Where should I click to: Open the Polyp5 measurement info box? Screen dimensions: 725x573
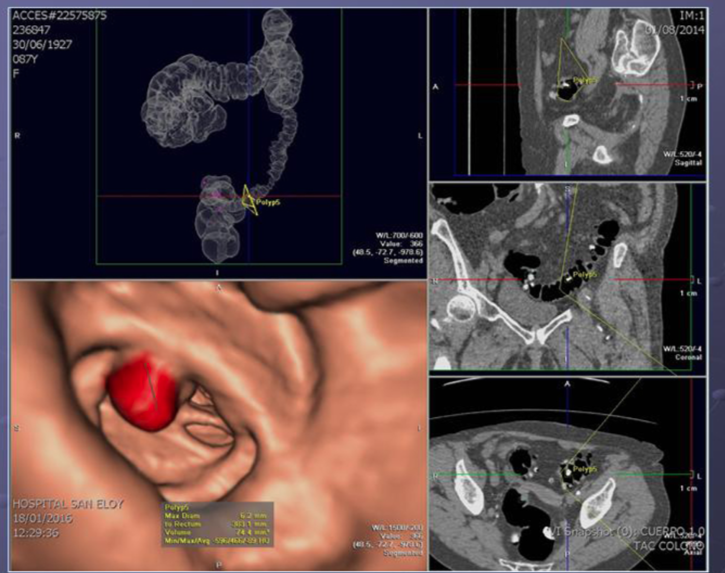click(x=216, y=526)
